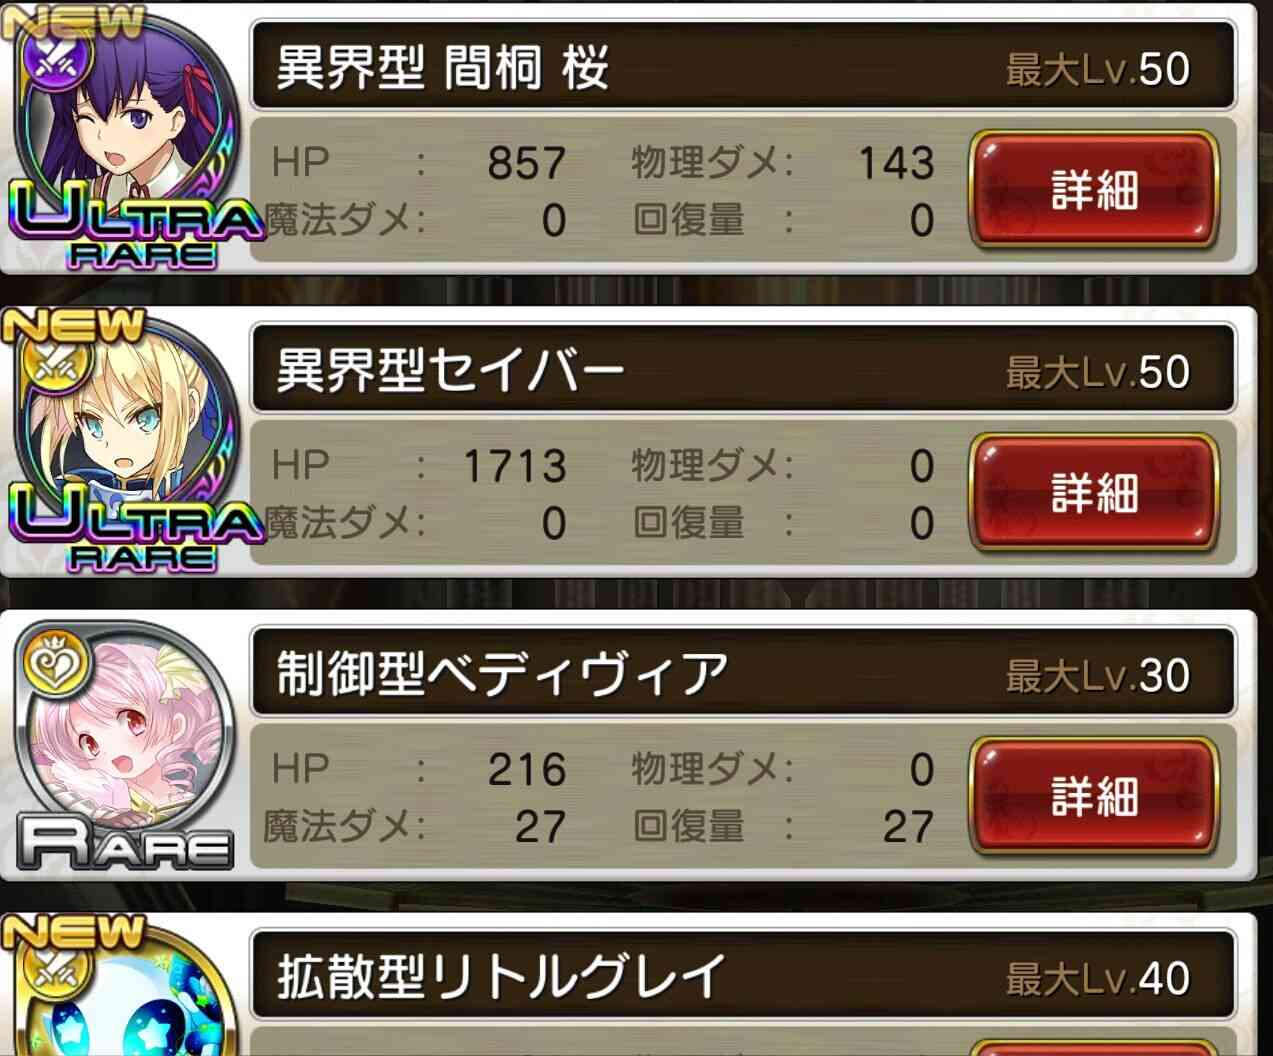Select the 制御型ベディヴィア name bar
This screenshot has width=1273, height=1056.
point(743,675)
